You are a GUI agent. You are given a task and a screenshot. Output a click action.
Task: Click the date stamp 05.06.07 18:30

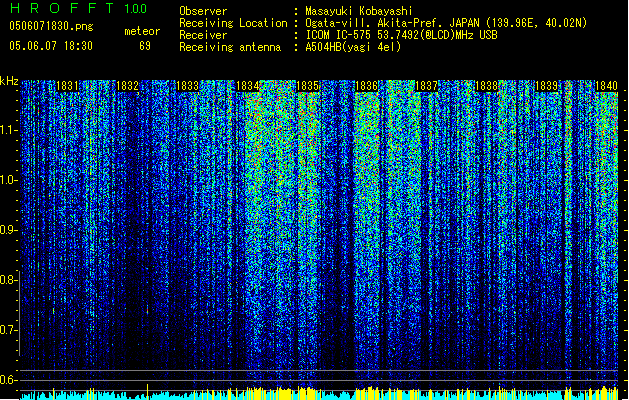51,46
